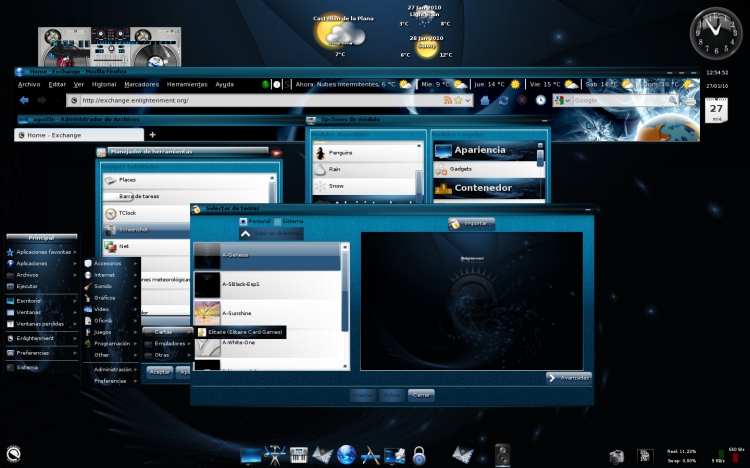Click the Avanzadas button
Screen dimensions: 750x468
click(x=569, y=378)
